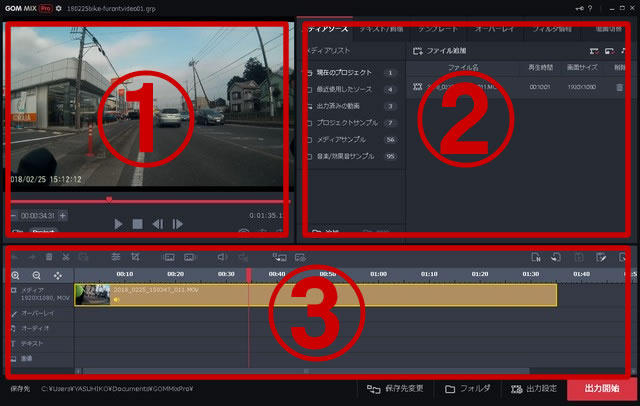
Task: Open the settings gear in title bar
Action: tap(59, 8)
